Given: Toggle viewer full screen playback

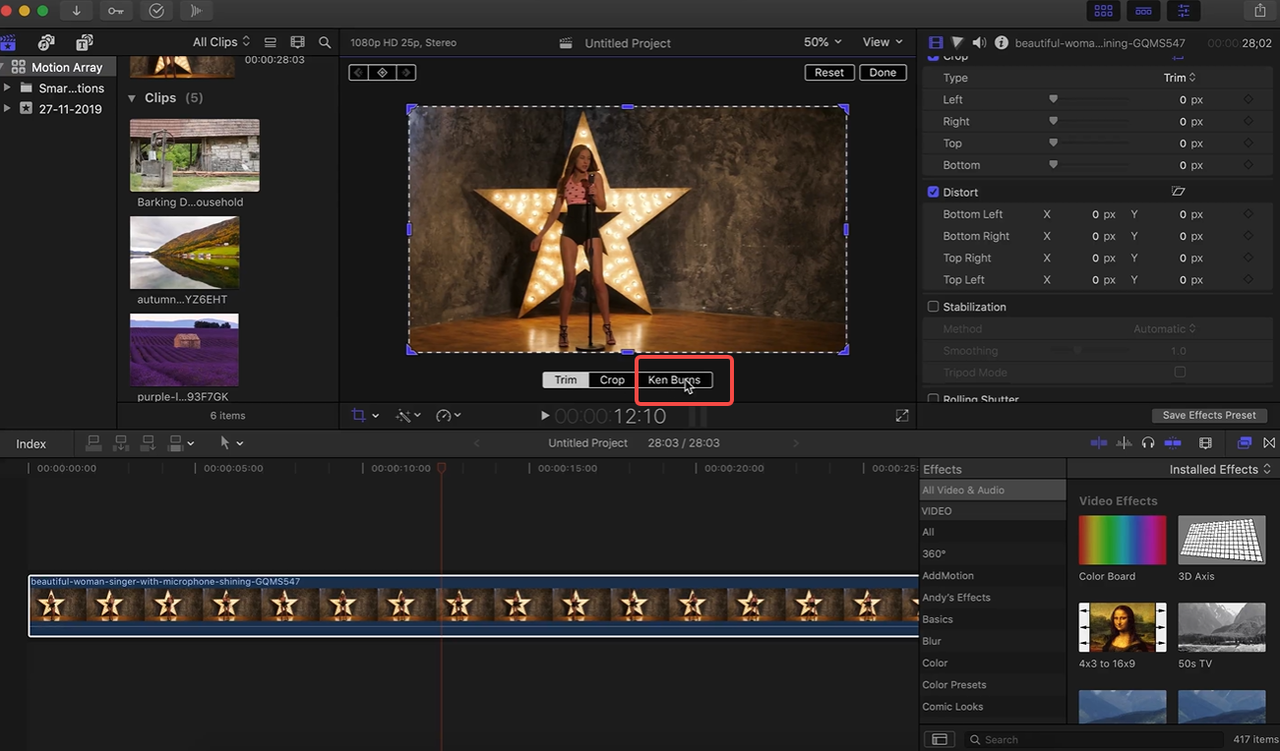Looking at the screenshot, I should pos(902,415).
